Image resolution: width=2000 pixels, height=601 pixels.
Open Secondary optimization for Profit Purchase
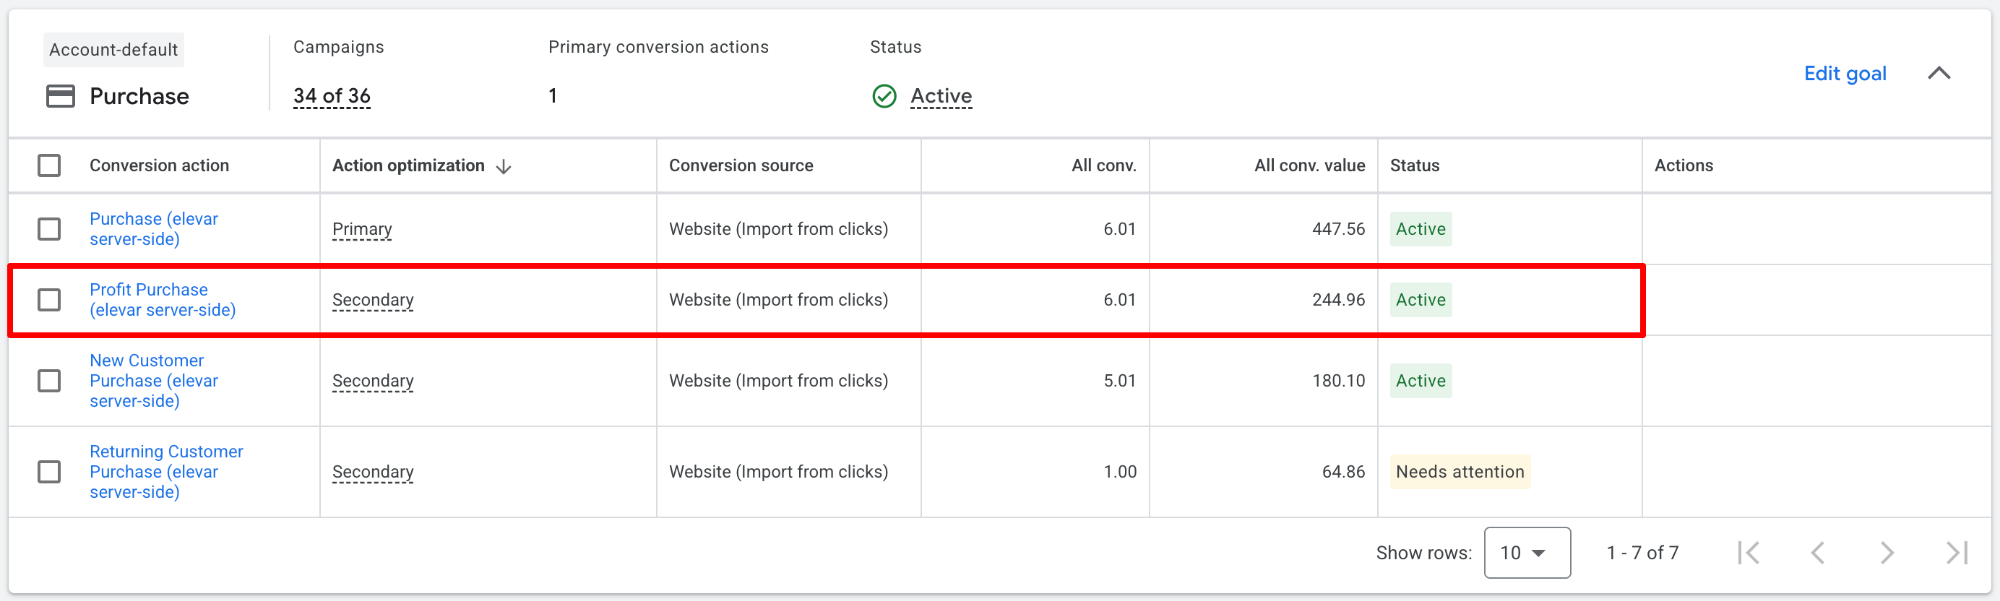click(373, 300)
